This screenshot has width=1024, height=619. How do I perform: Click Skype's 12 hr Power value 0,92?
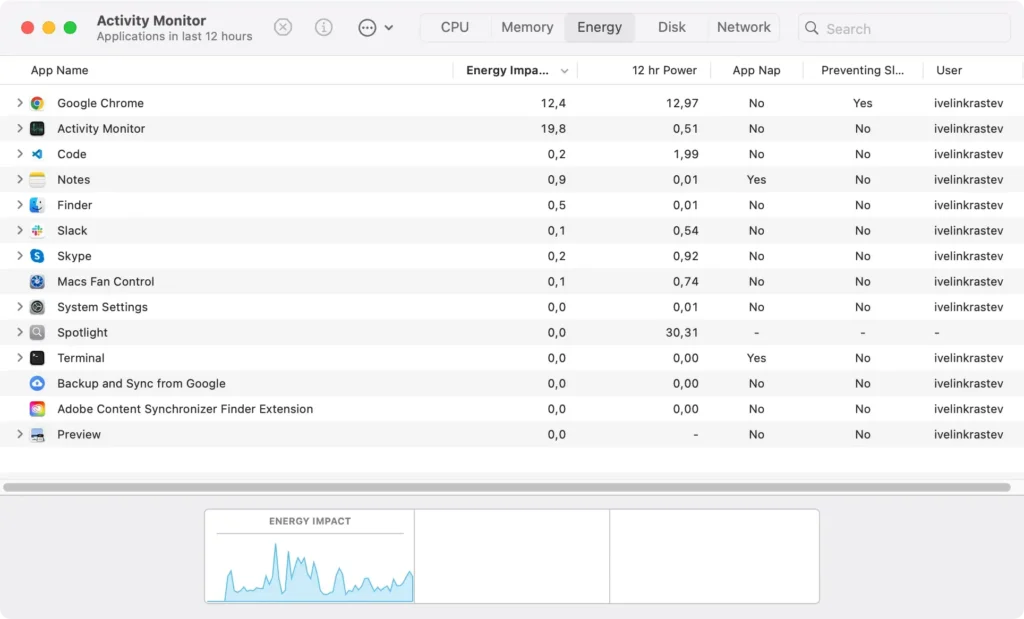point(686,256)
